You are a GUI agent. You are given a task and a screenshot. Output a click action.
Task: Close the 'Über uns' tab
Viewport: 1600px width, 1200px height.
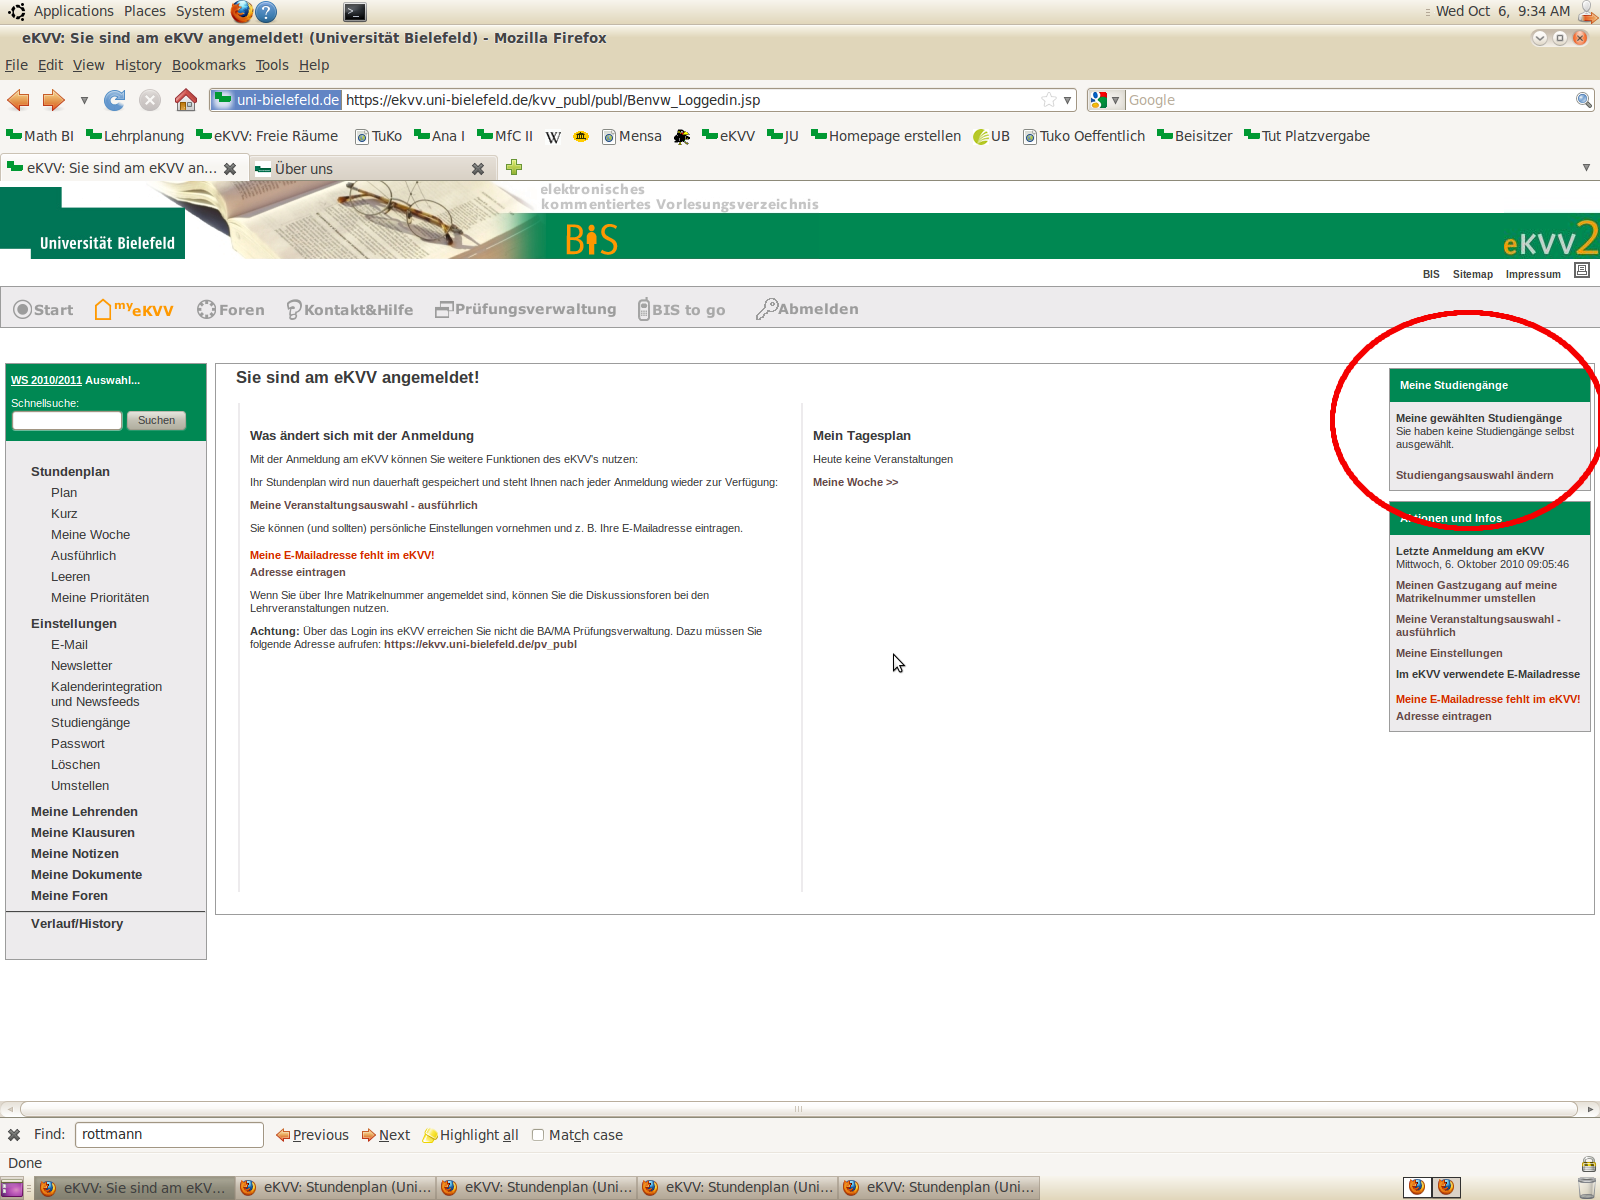[x=478, y=169]
